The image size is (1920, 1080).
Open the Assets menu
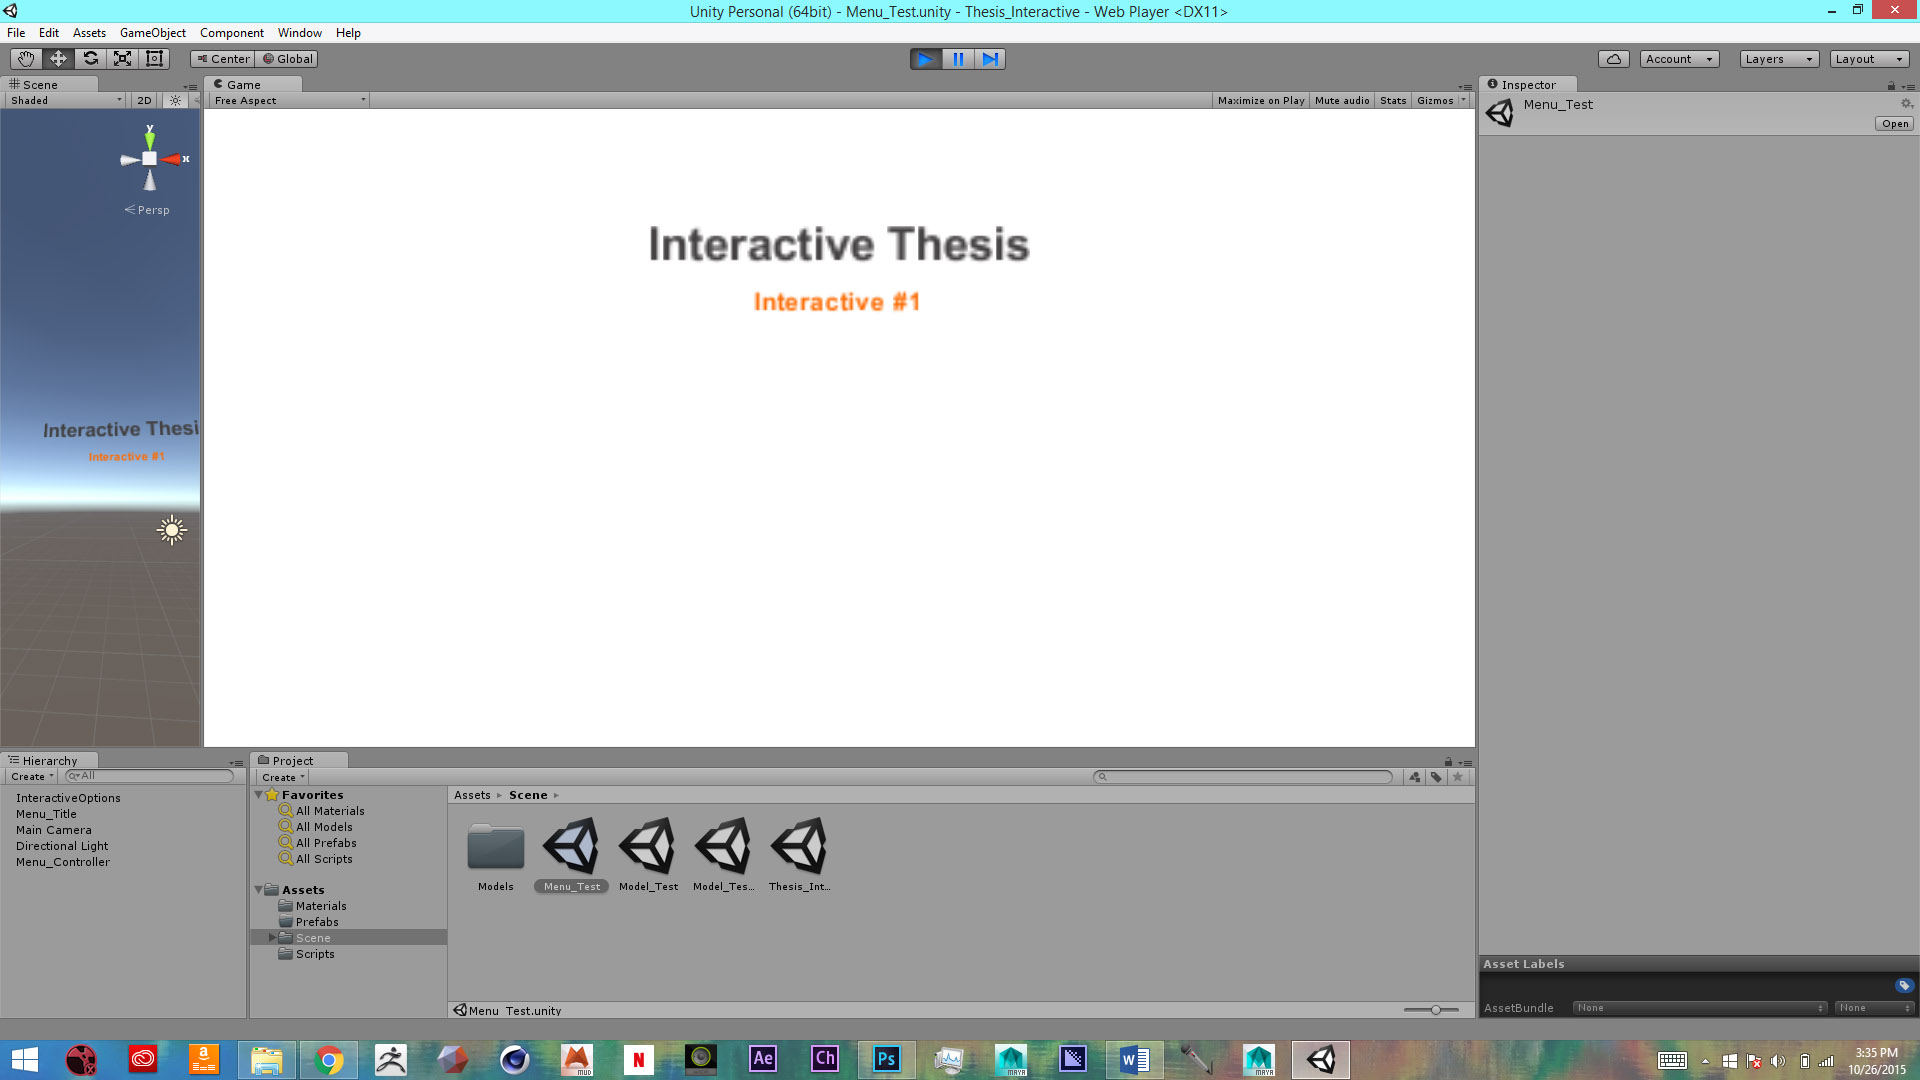tap(89, 33)
